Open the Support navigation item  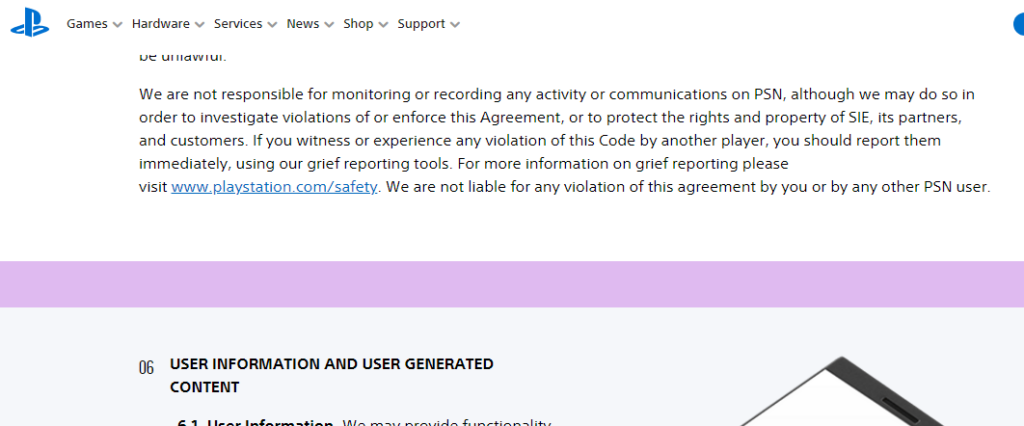pos(421,24)
